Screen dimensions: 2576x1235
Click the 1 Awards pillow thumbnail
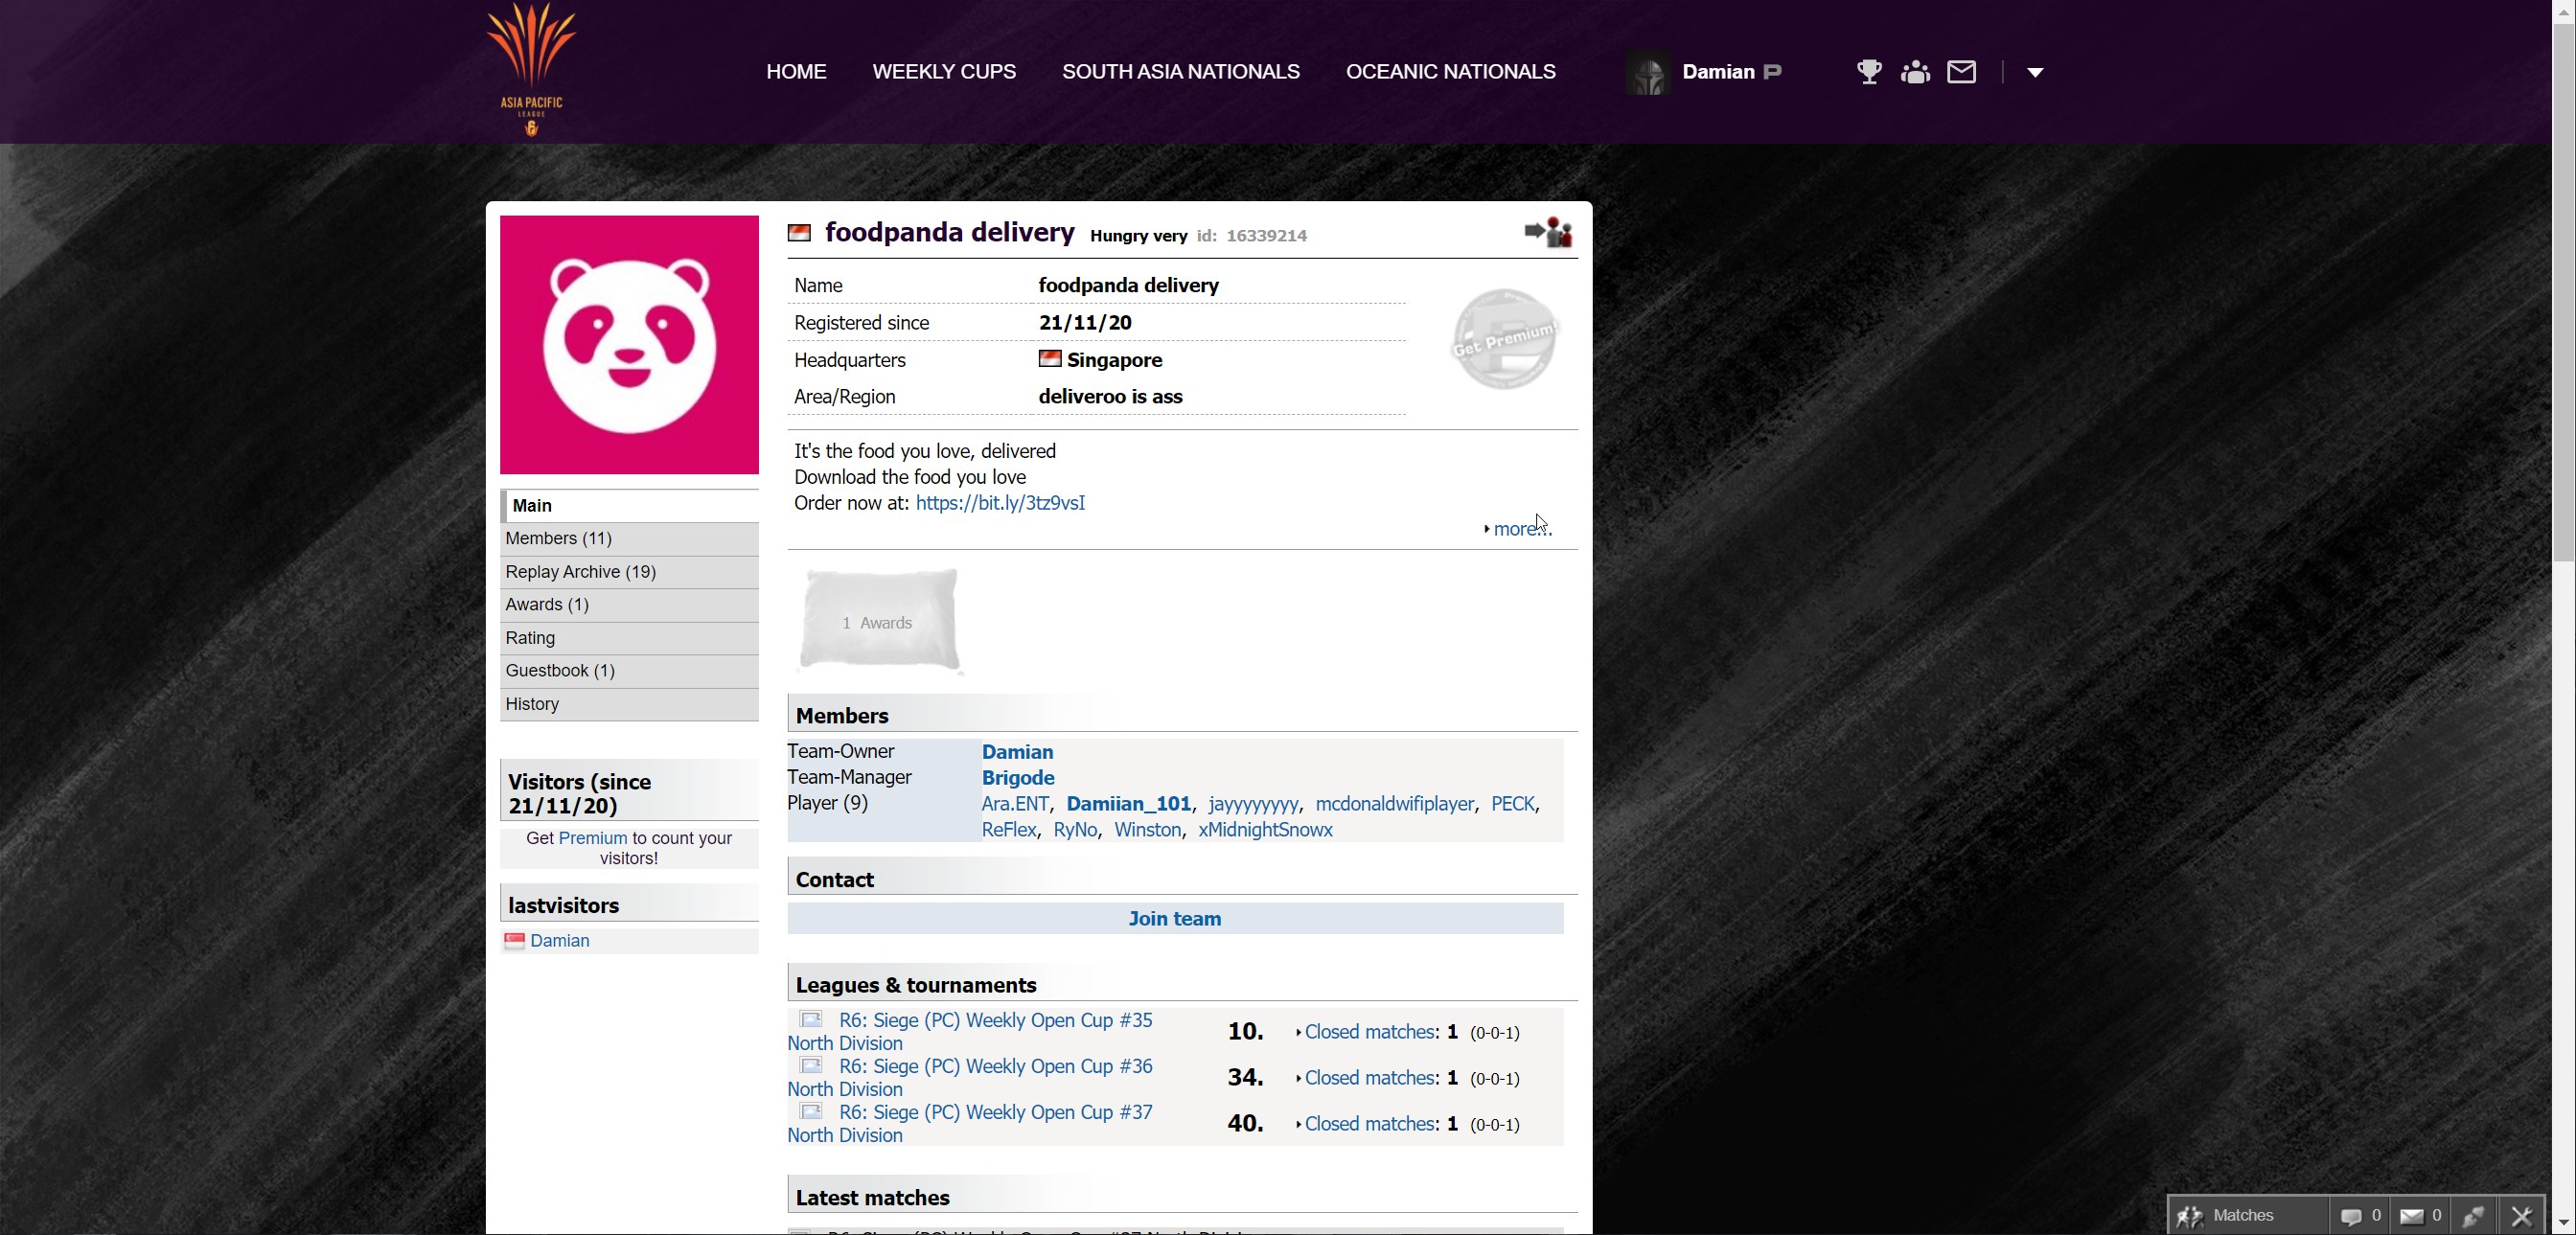[880, 621]
